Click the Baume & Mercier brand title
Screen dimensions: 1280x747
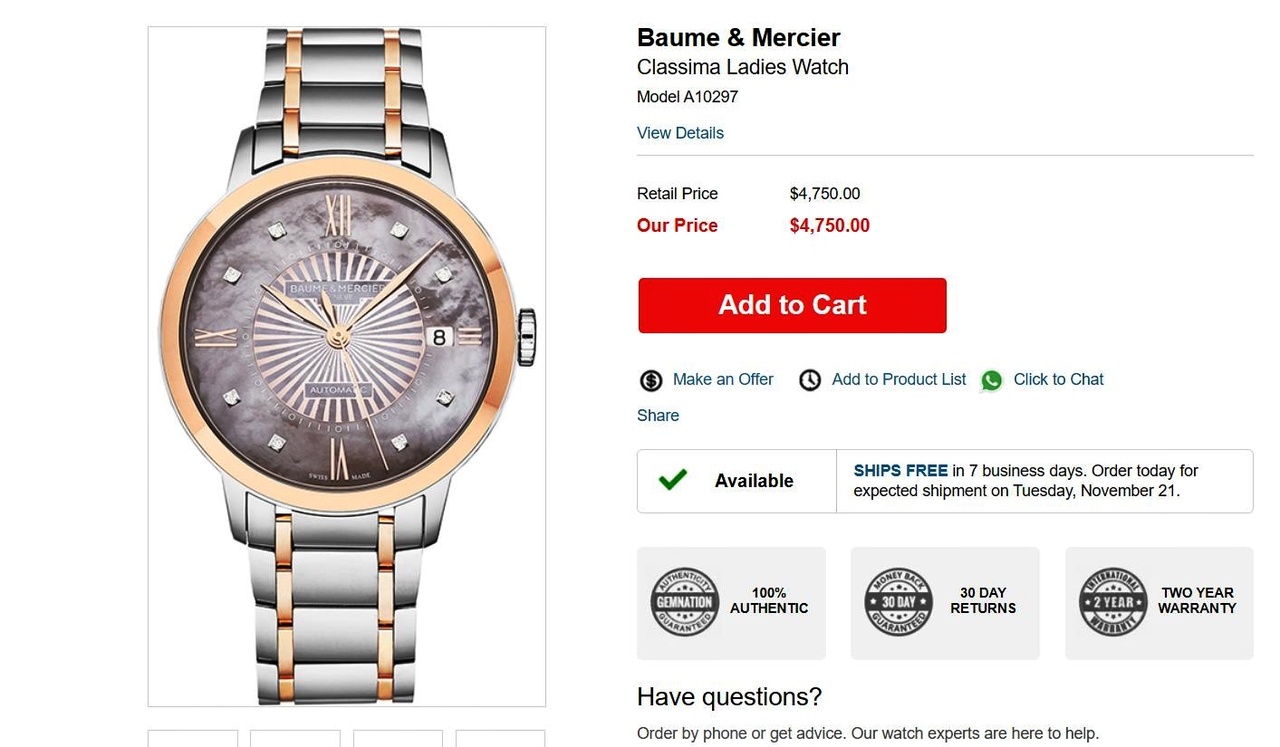point(738,38)
